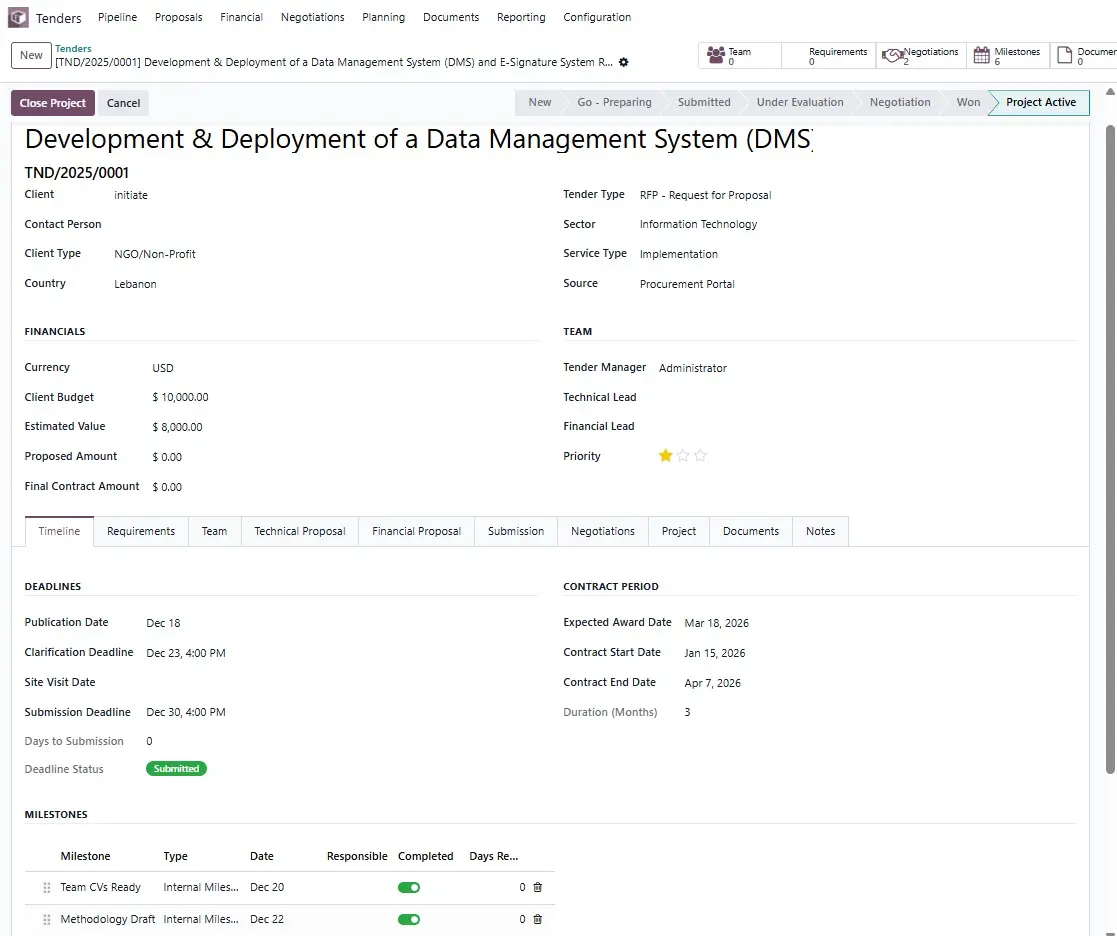Edit the Client Budget amount field

(180, 397)
